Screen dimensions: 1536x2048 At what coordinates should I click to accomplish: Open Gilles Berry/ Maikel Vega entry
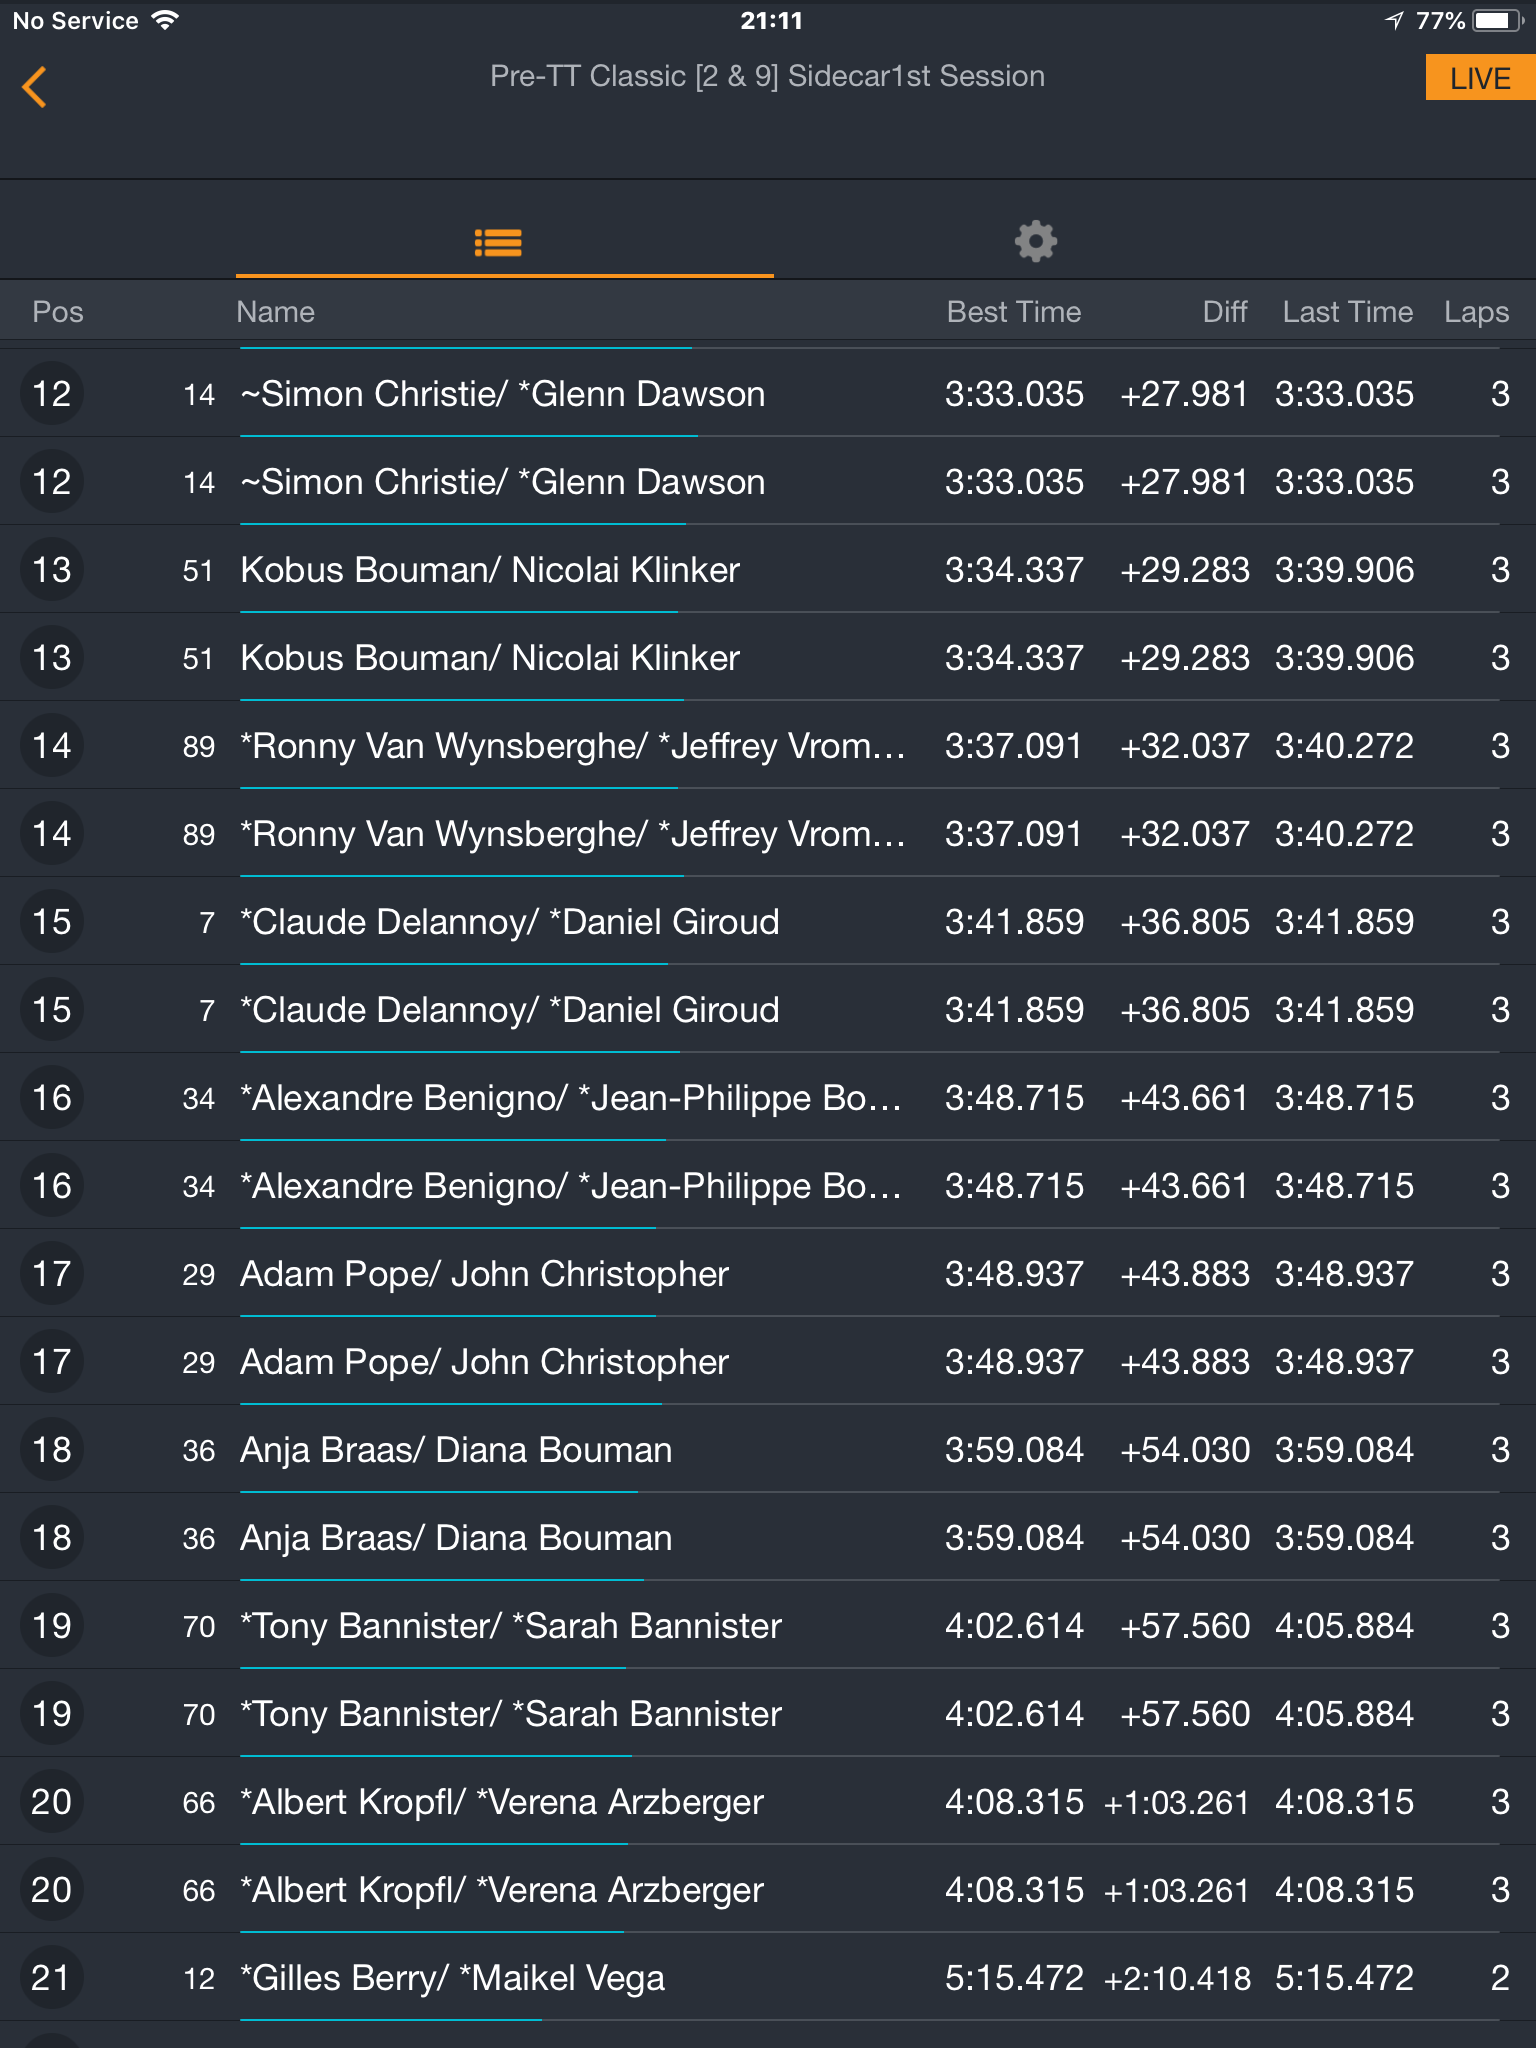pyautogui.click(x=768, y=1977)
